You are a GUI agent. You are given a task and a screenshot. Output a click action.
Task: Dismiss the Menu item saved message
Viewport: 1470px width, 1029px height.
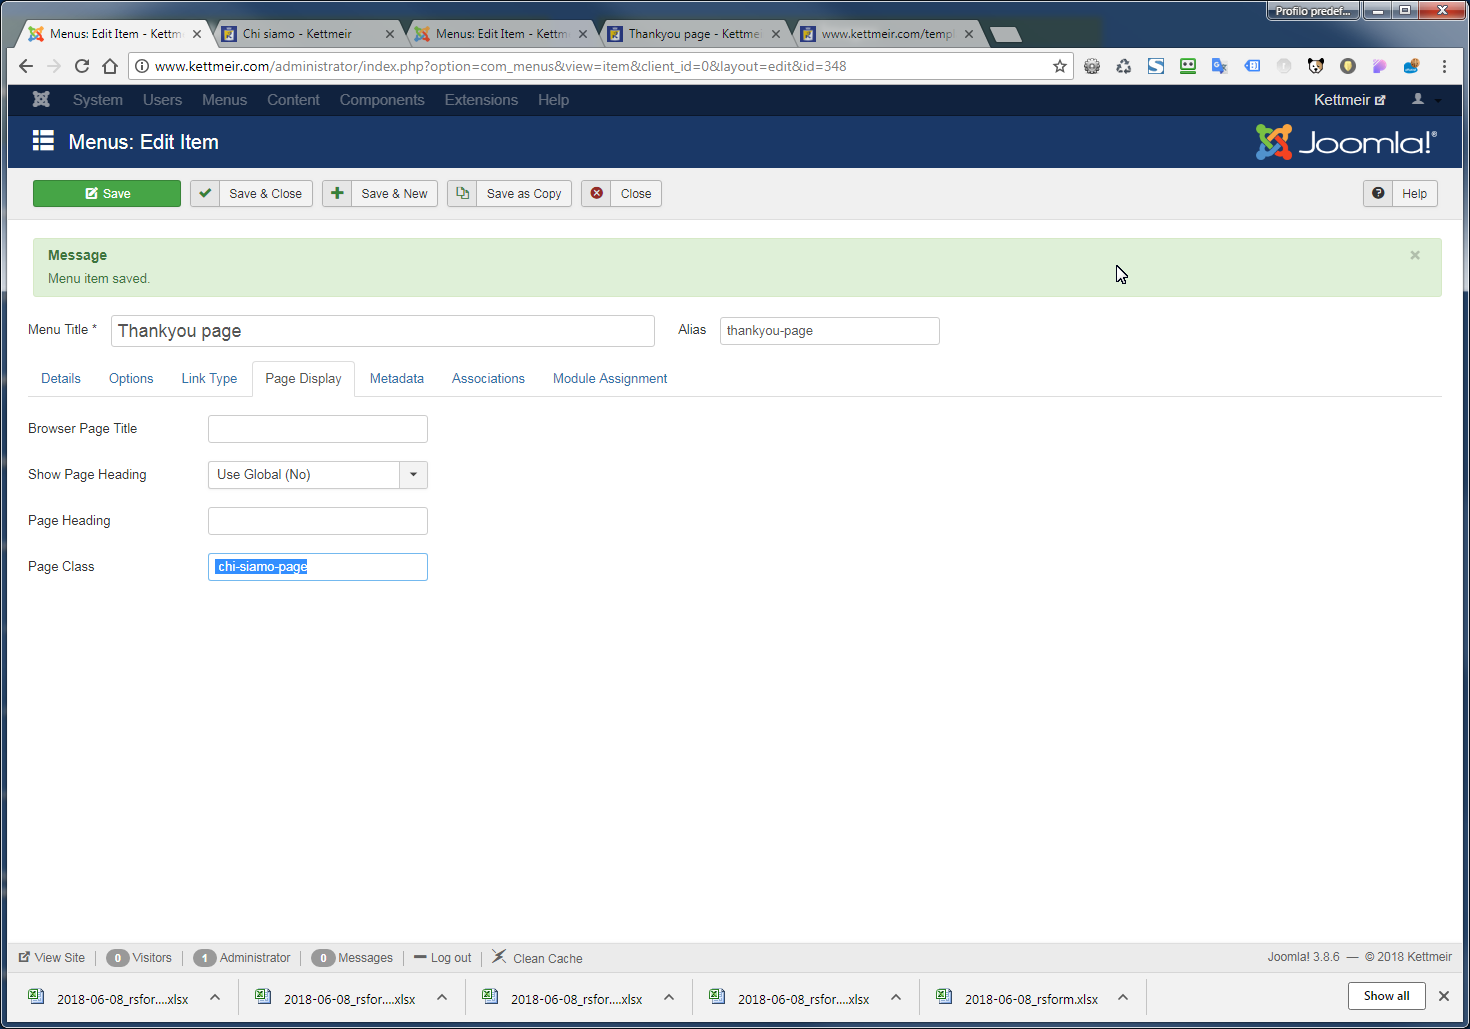1415,255
